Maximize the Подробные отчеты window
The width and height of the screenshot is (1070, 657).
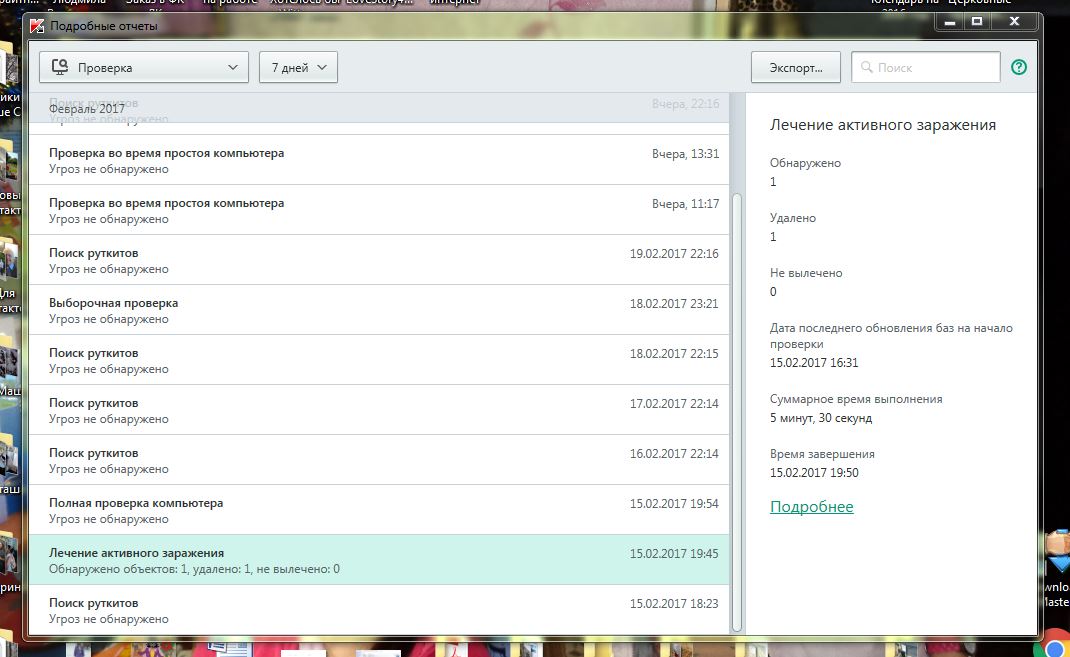tap(977, 21)
